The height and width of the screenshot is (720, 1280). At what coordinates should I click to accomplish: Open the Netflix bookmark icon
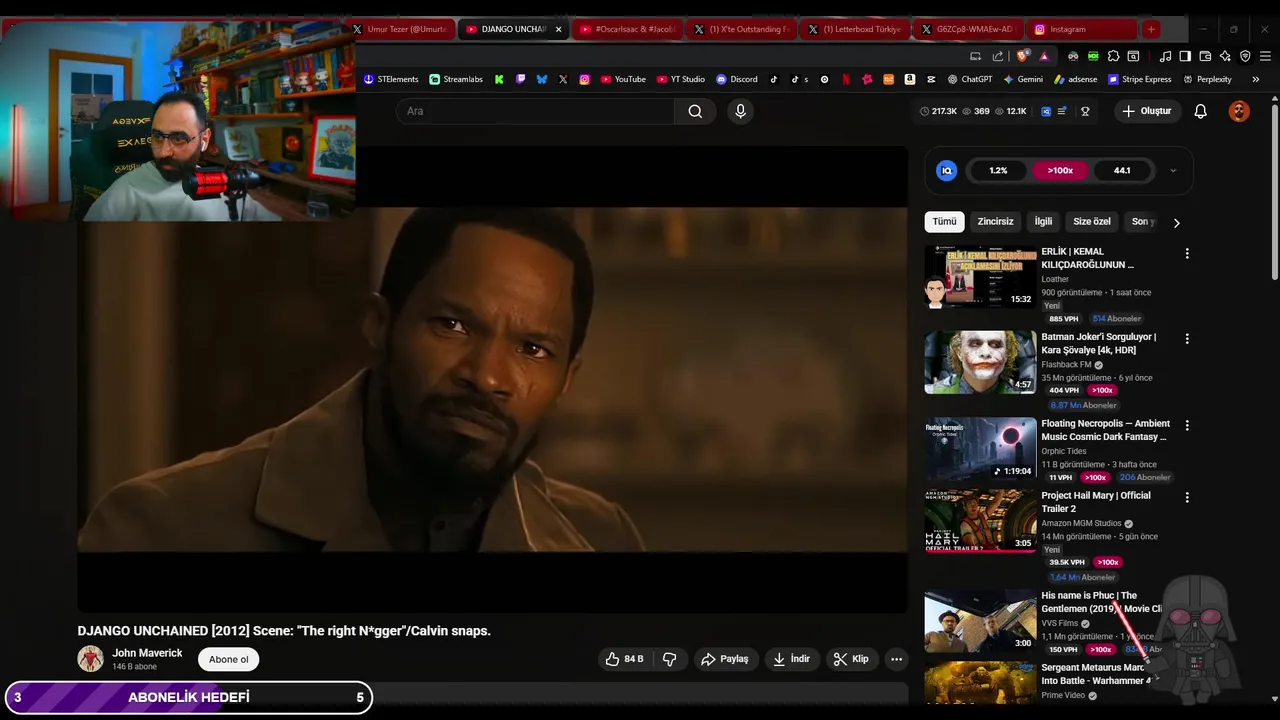[x=846, y=79]
